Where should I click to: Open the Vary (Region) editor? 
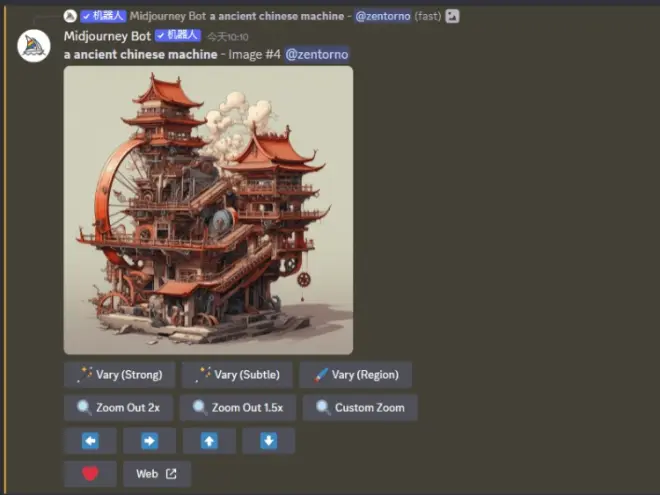pyautogui.click(x=355, y=375)
